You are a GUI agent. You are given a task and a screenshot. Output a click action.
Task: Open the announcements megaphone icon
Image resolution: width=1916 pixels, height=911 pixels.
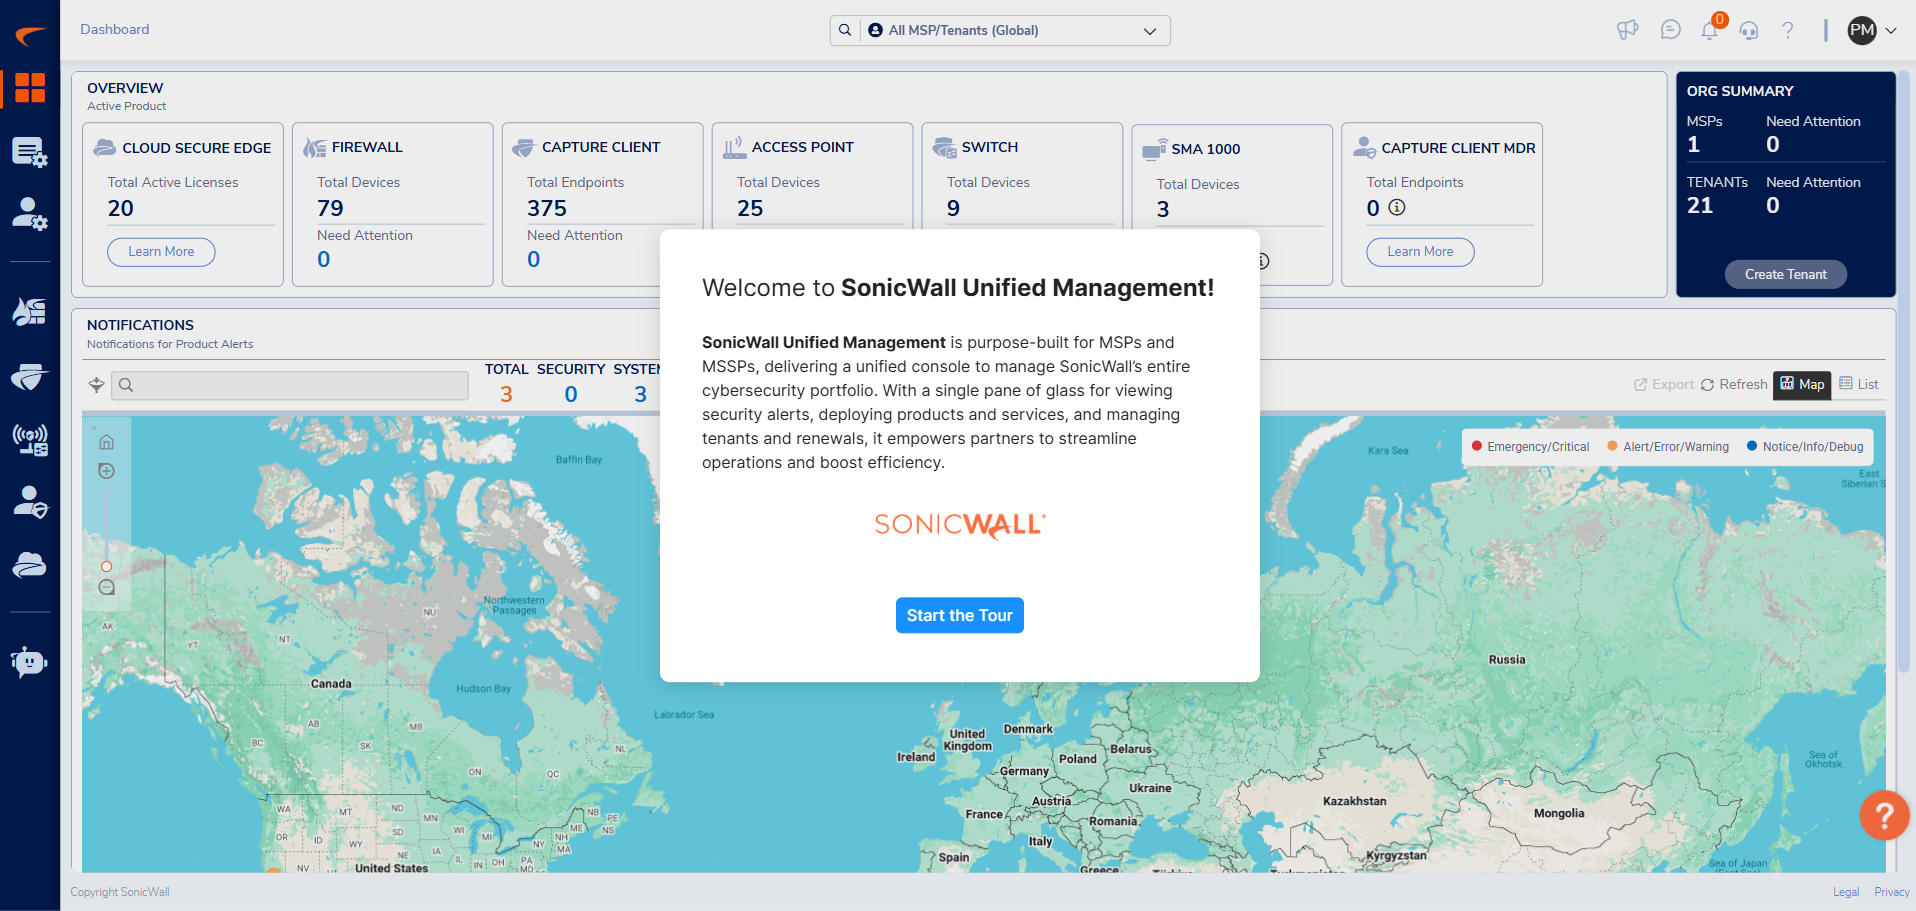[1627, 30]
